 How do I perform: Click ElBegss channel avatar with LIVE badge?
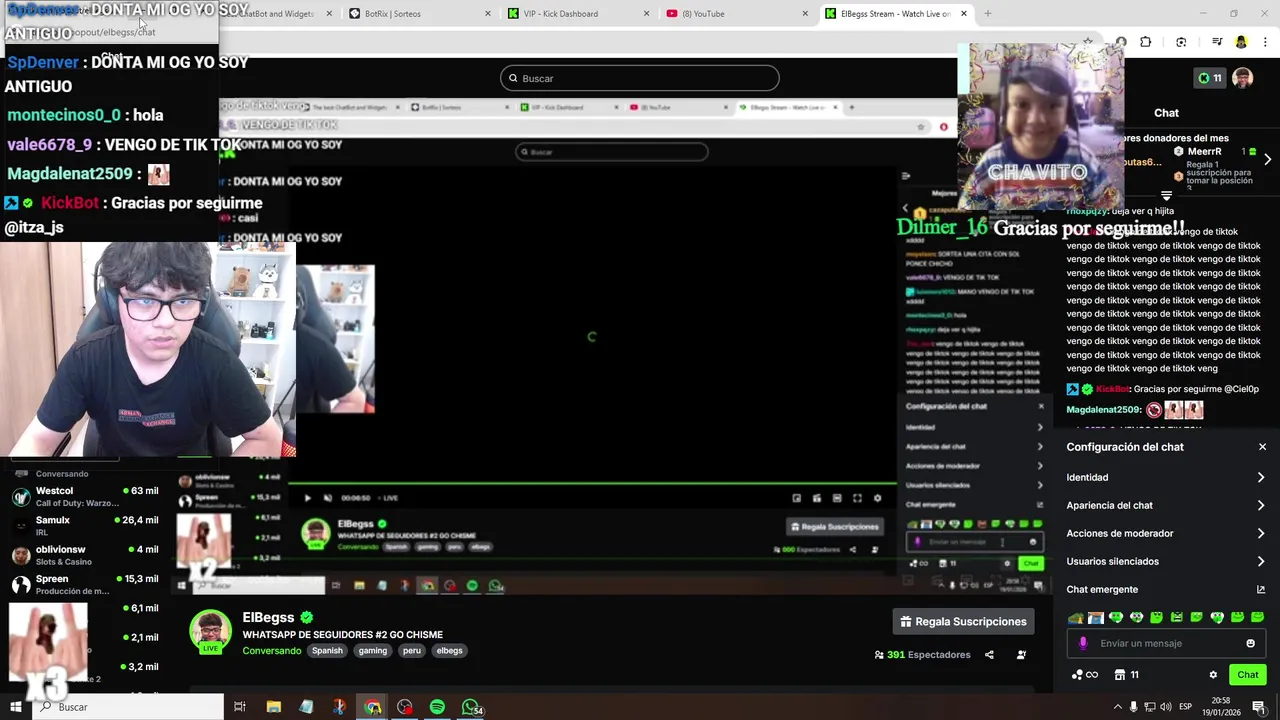[x=210, y=632]
